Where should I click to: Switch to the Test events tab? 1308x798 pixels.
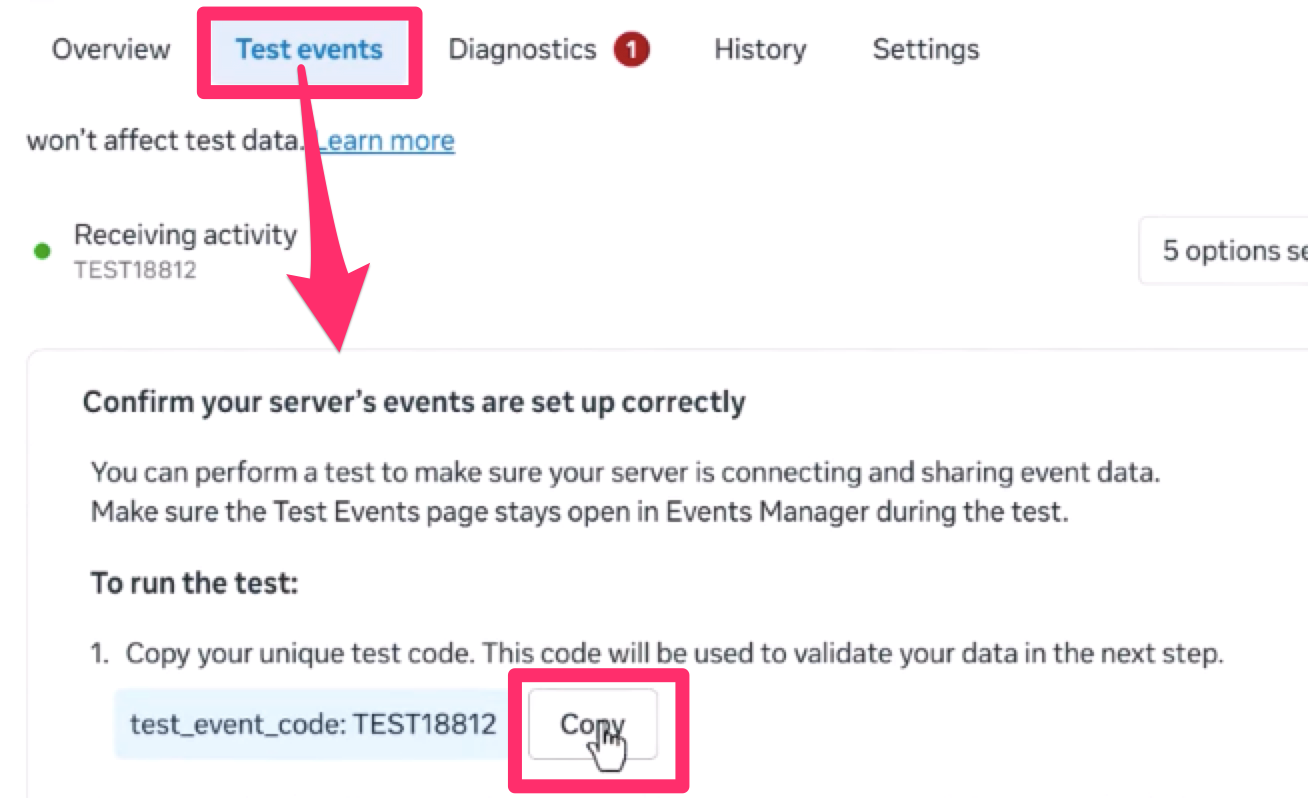(x=309, y=49)
